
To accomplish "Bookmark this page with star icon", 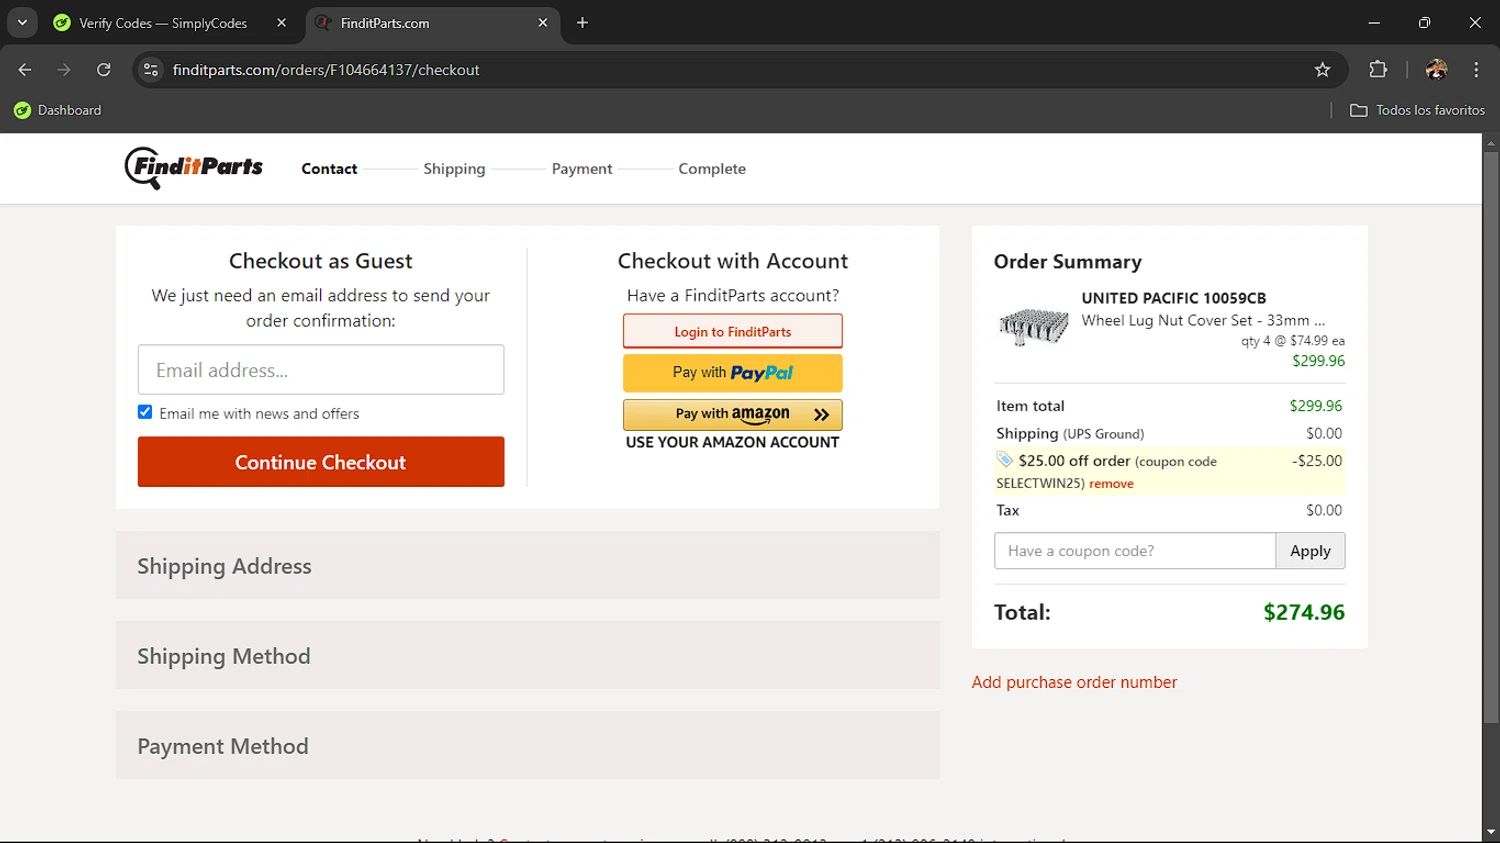I will 1322,70.
